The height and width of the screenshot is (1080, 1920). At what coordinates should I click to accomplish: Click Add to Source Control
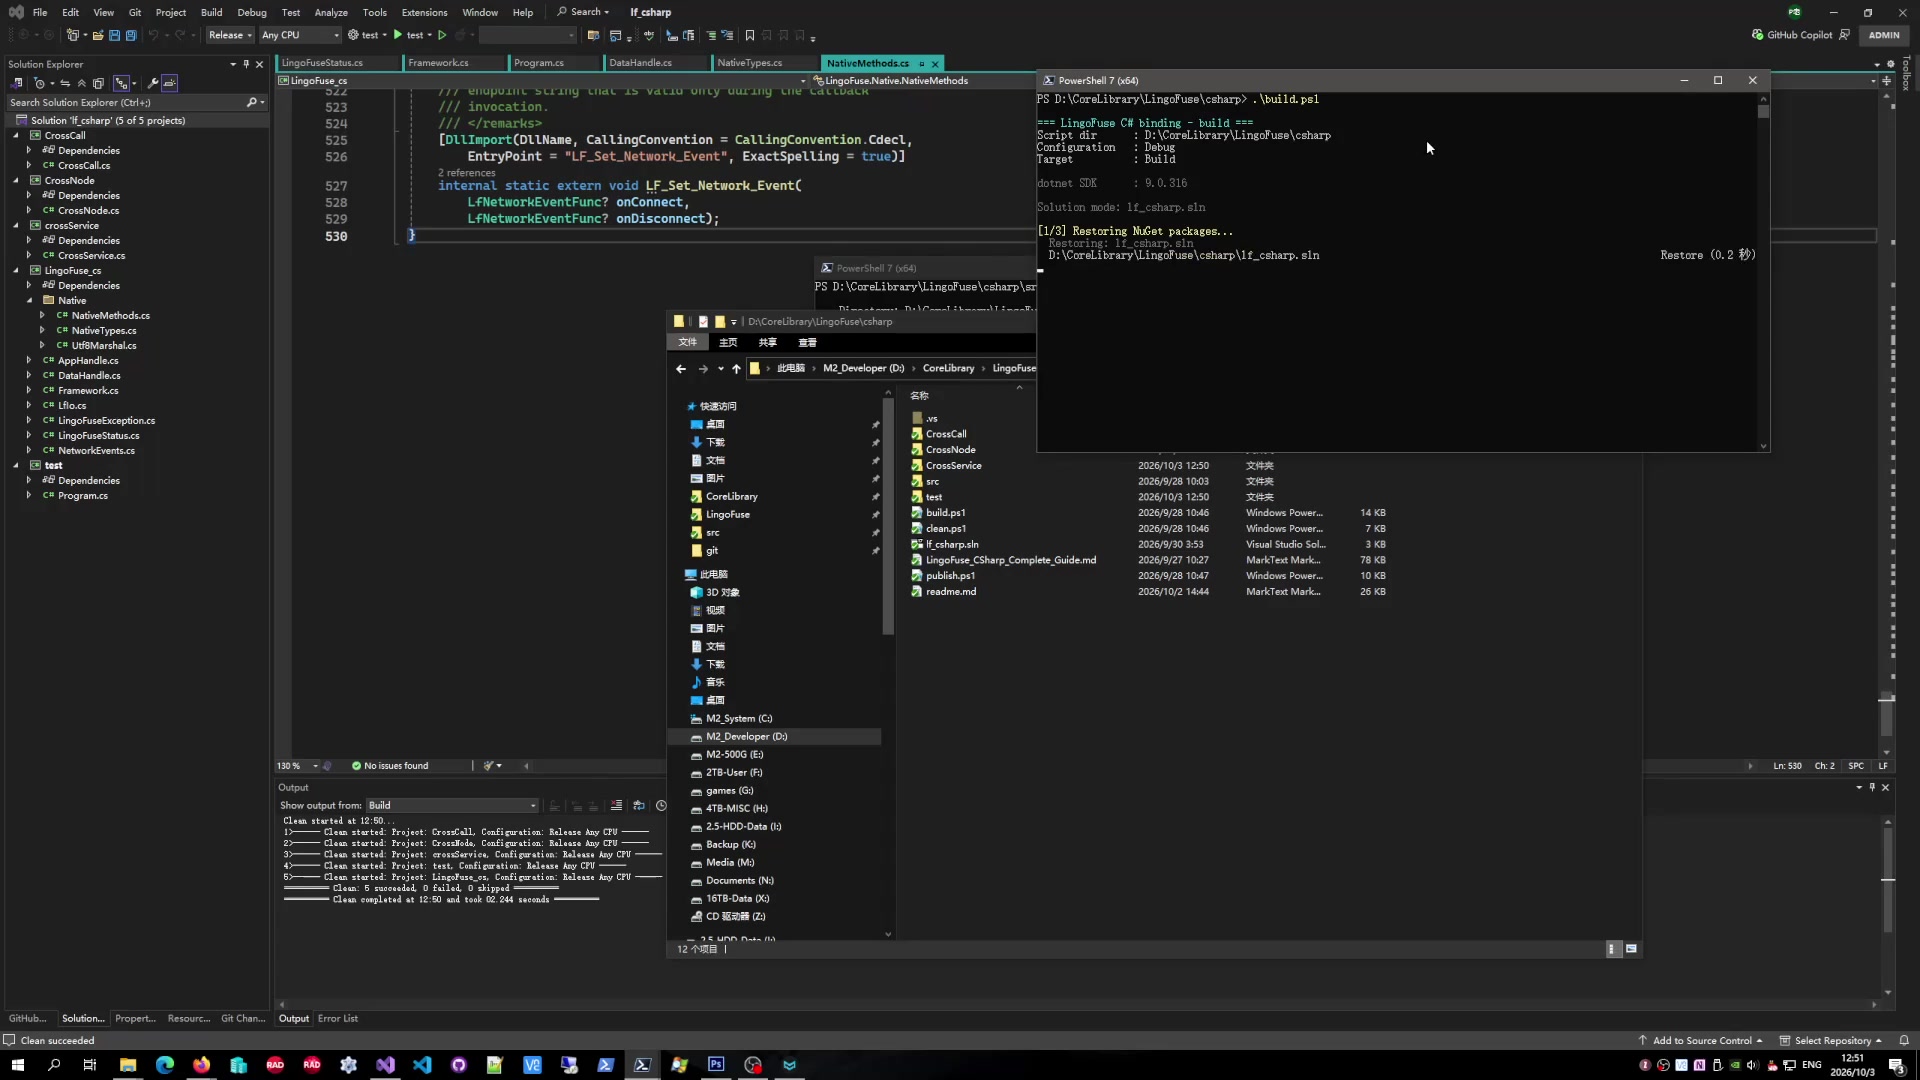pyautogui.click(x=1700, y=1041)
